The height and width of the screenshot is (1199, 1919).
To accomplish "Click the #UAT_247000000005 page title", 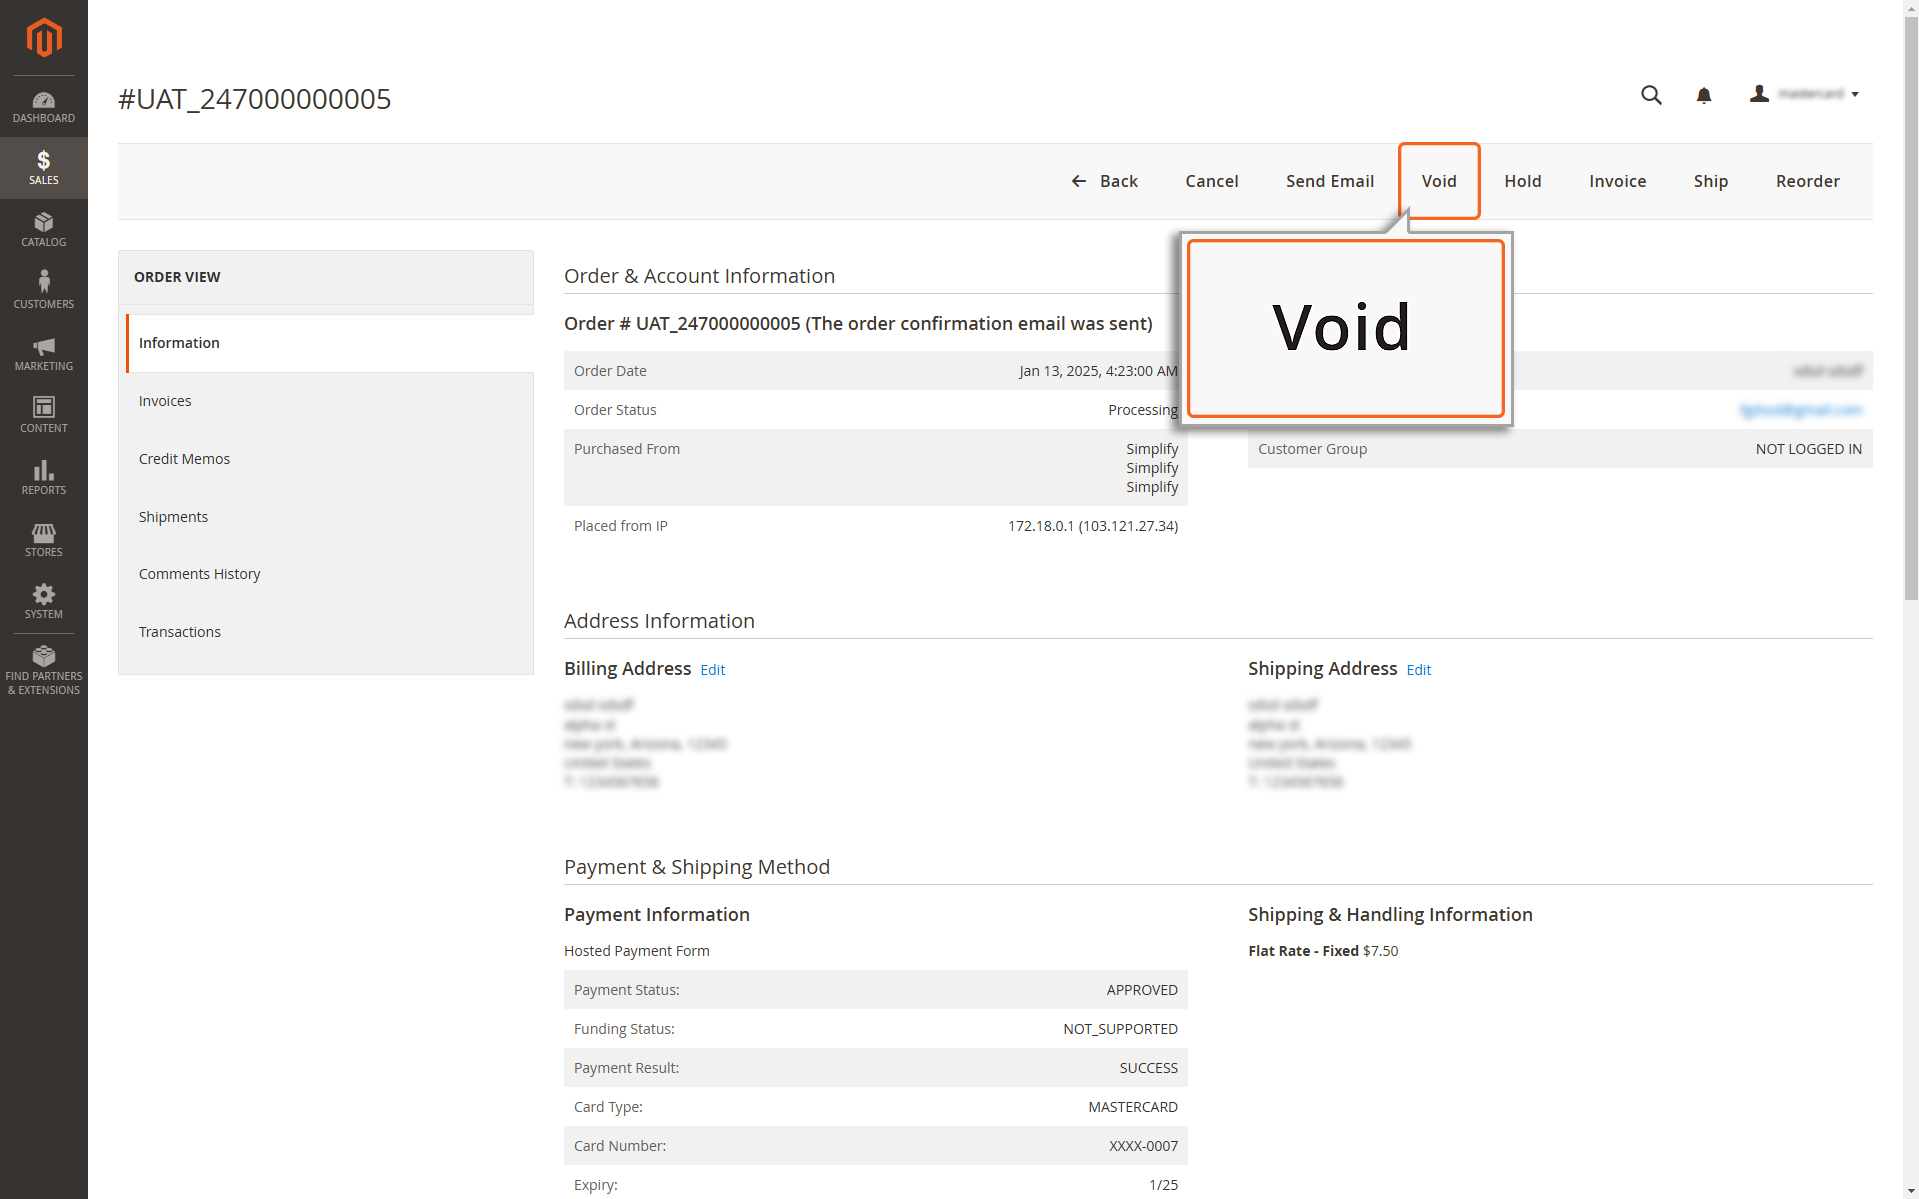I will click(x=255, y=99).
